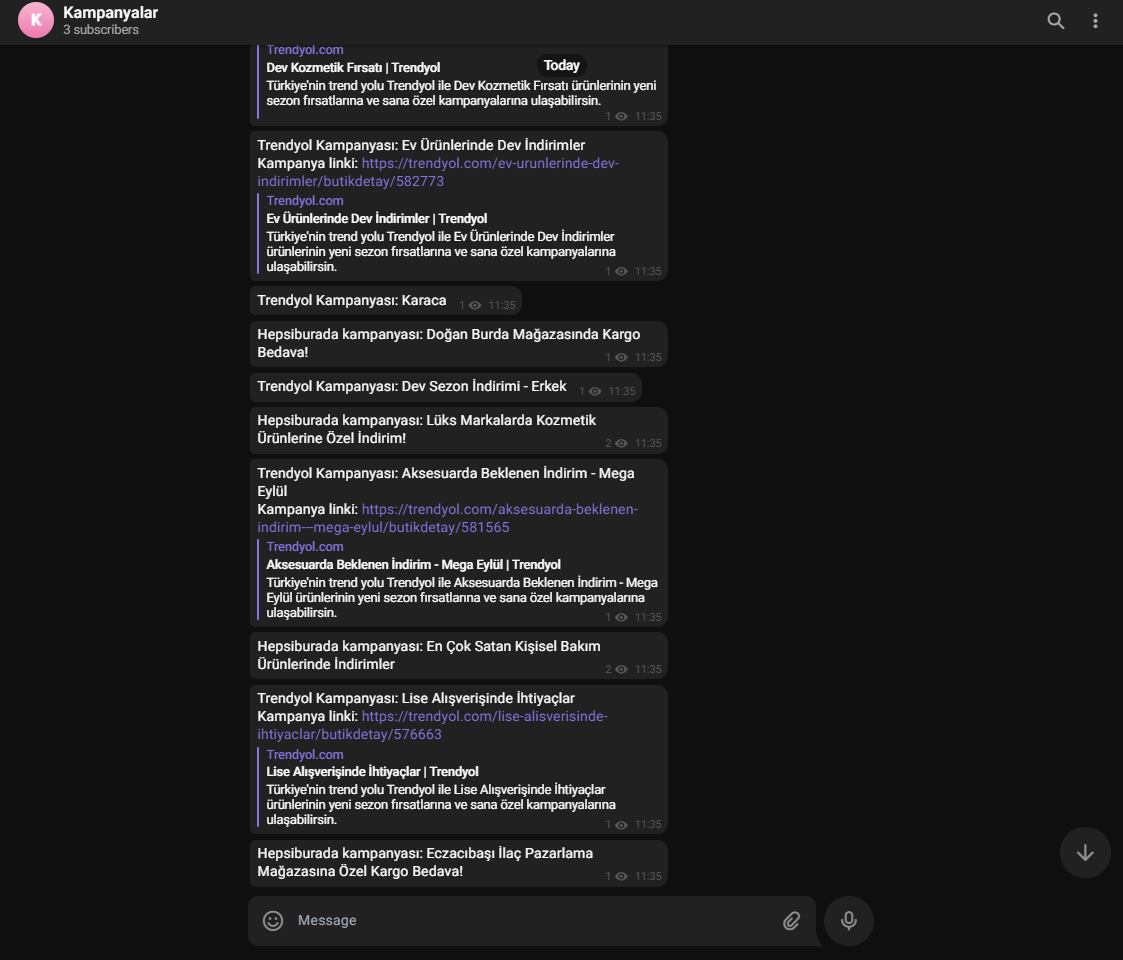Select the Dev Sezon İndirimi - Erkek message
The height and width of the screenshot is (960, 1123).
[x=445, y=387]
